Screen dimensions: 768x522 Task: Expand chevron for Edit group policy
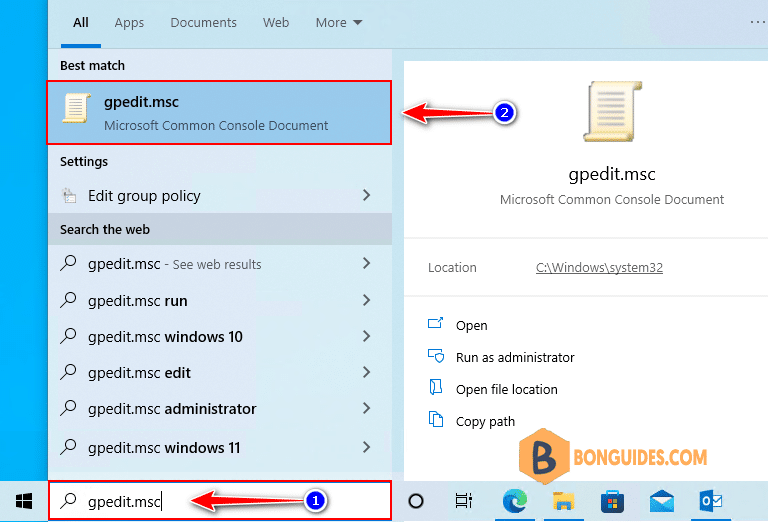[366, 195]
